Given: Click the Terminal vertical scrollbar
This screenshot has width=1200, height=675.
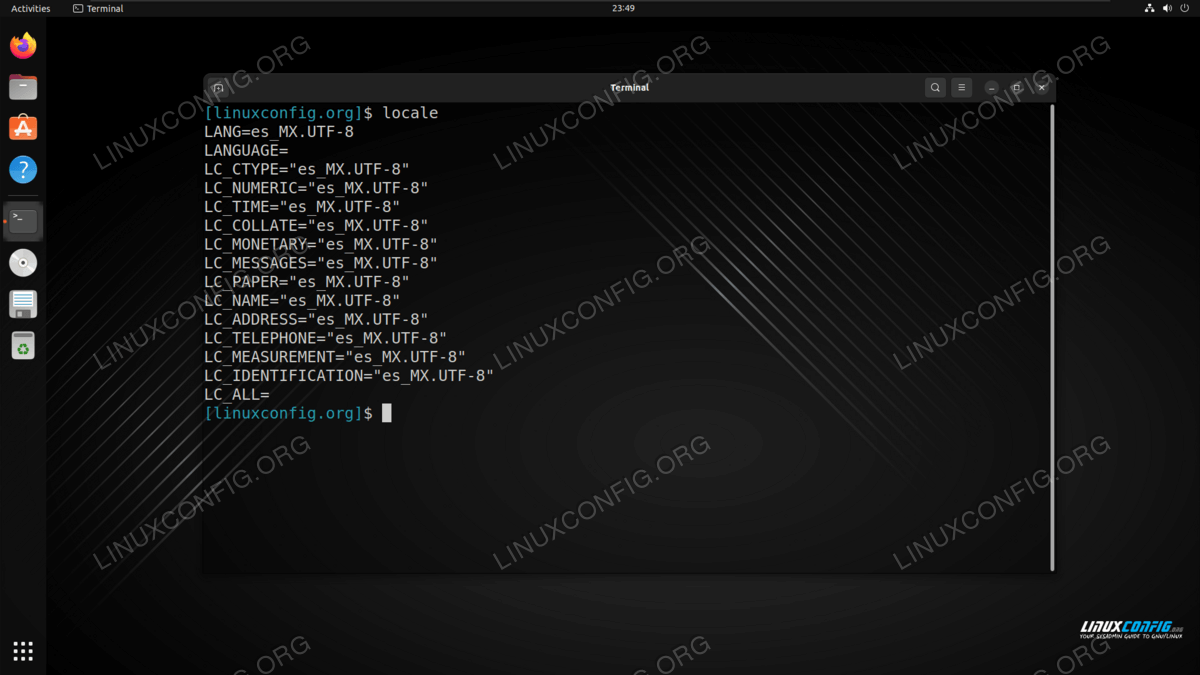Looking at the screenshot, I should 1052,337.
